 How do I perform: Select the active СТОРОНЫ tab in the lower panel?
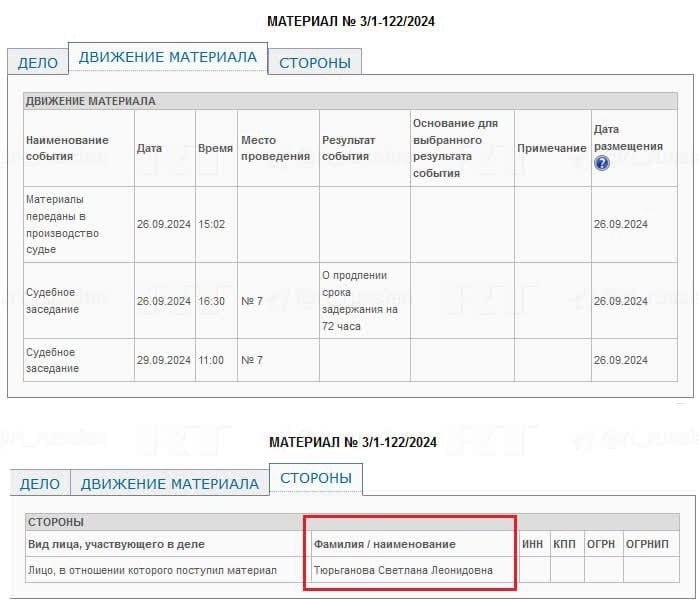(316, 478)
